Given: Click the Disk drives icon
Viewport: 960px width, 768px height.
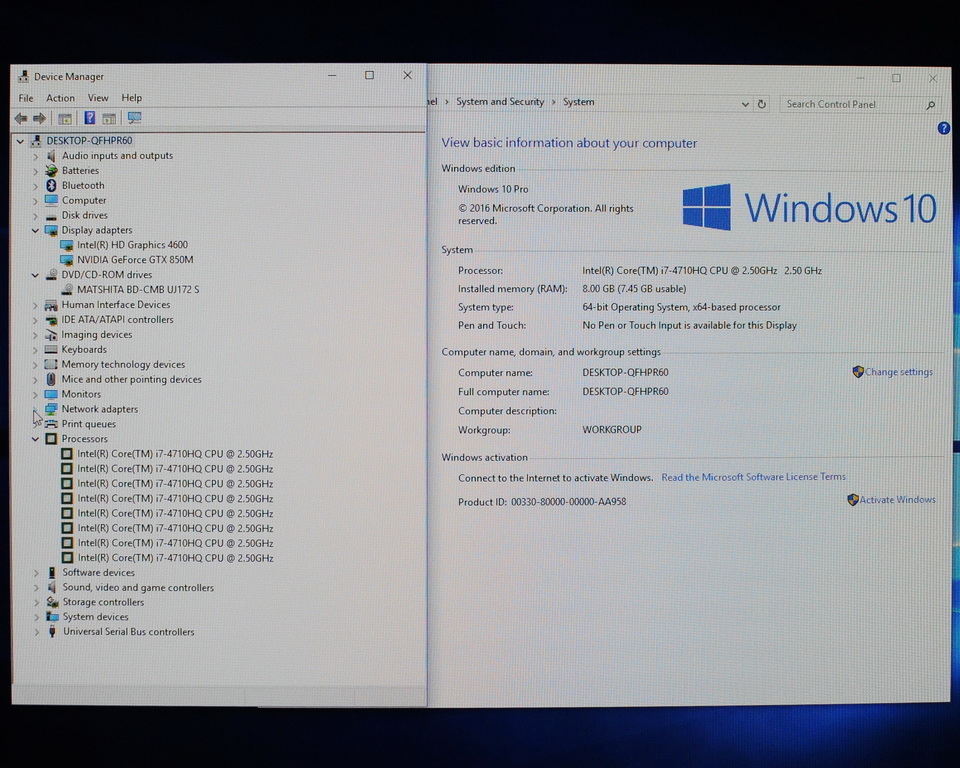Looking at the screenshot, I should [x=51, y=215].
